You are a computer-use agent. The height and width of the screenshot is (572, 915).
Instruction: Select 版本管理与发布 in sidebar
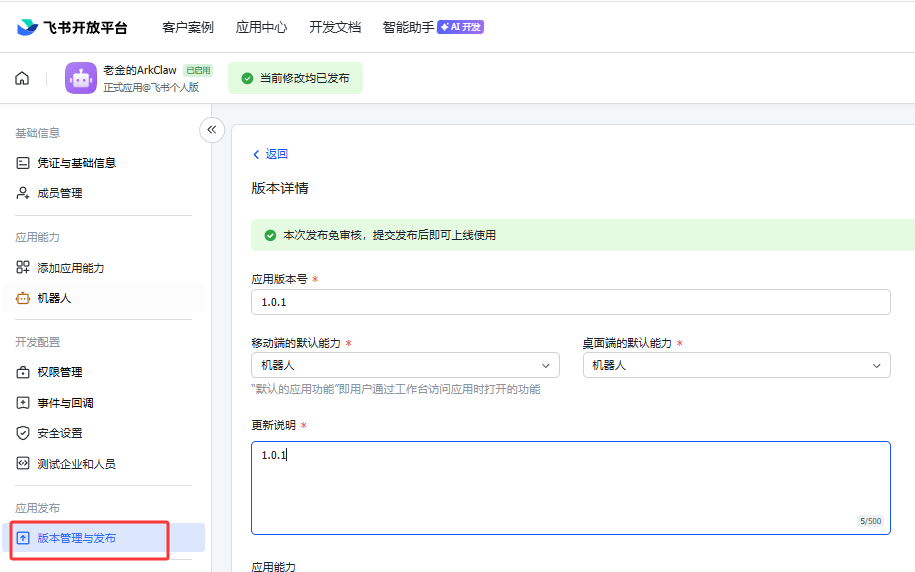click(76, 538)
